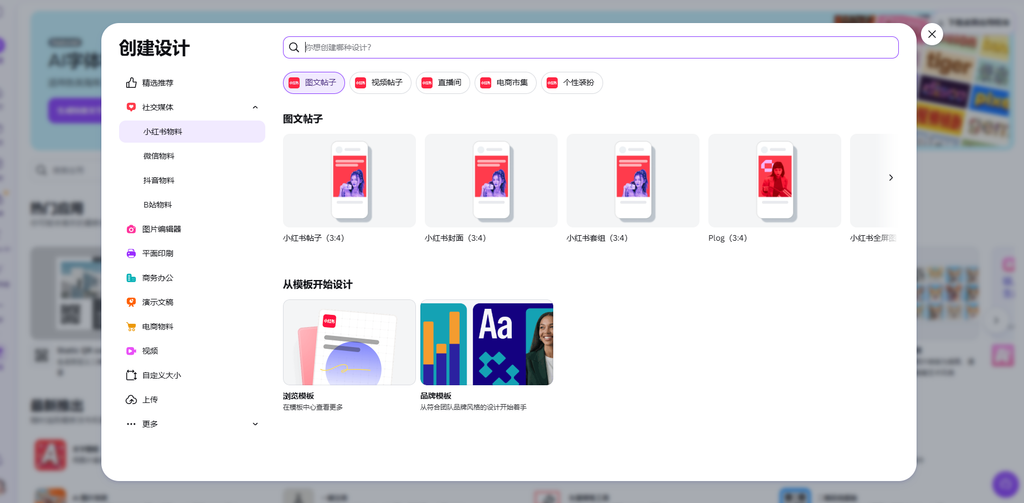Open the 浏览模板 card image
The width and height of the screenshot is (1024, 503).
349,342
